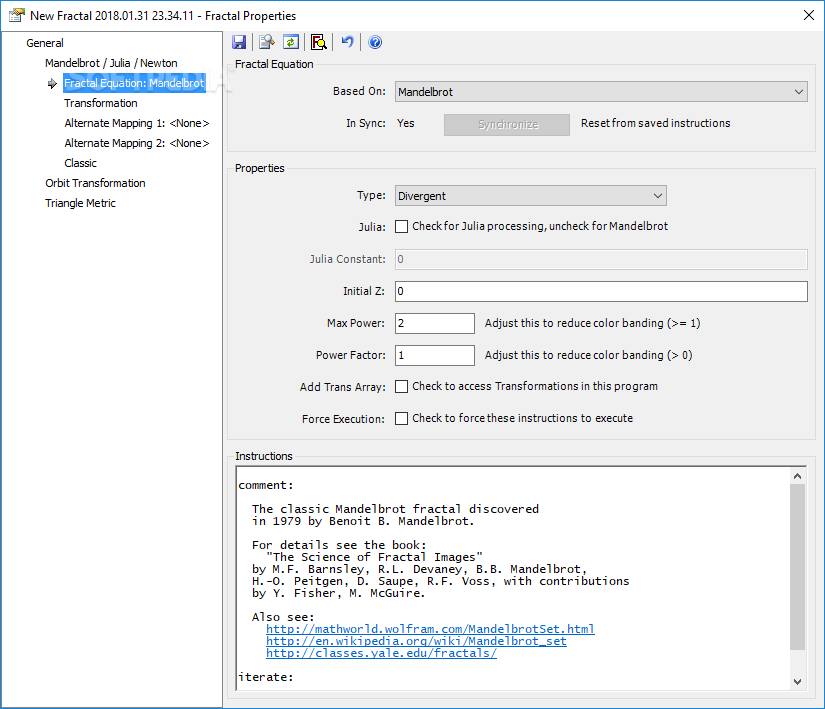Image resolution: width=825 pixels, height=709 pixels.
Task: Open the mathworld.wolfram.com MandelbrotSet link
Action: point(430,629)
